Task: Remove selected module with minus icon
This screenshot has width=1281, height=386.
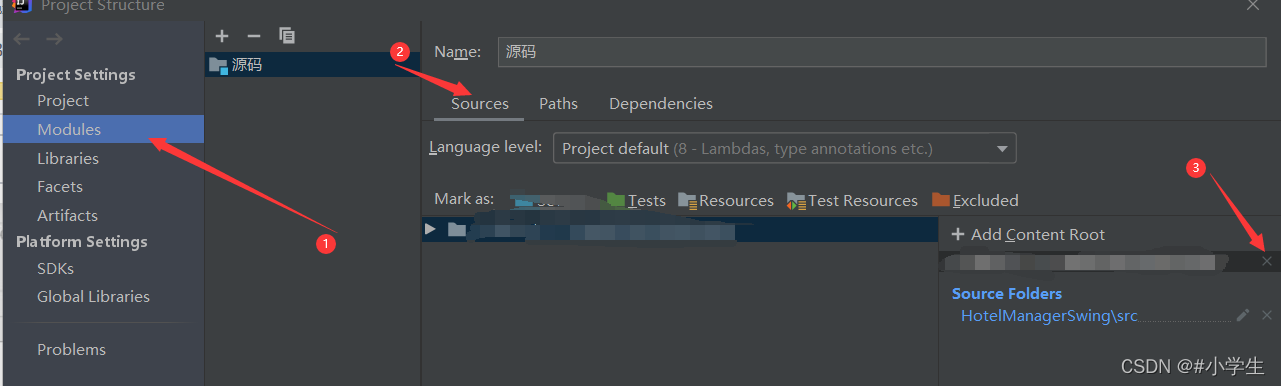Action: pos(254,36)
